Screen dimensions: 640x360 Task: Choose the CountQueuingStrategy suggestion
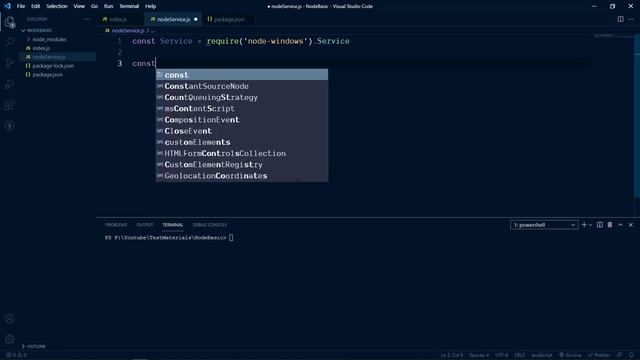(242, 98)
